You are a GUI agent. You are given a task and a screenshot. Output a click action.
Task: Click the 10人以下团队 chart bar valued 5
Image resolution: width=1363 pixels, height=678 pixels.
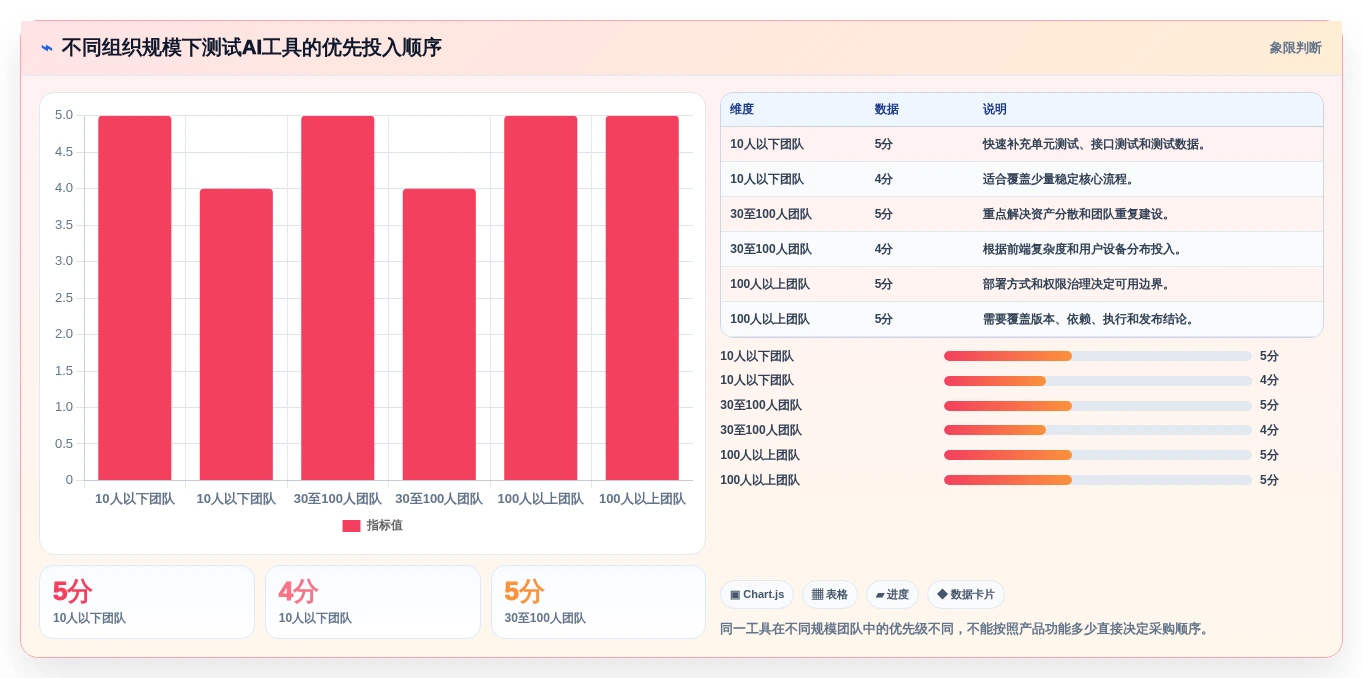pyautogui.click(x=135, y=298)
